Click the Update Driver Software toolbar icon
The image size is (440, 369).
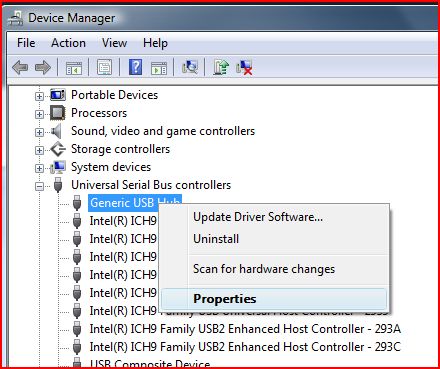[221, 67]
